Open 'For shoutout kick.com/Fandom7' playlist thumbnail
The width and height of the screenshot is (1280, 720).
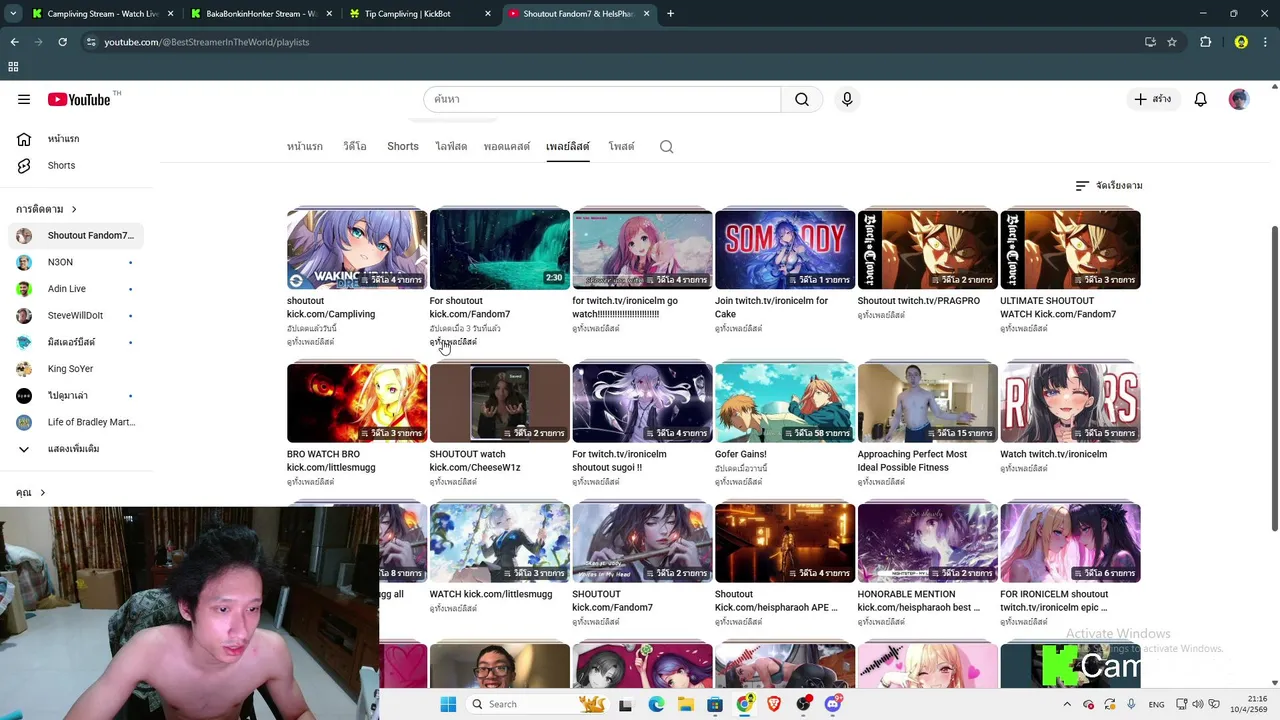point(500,250)
